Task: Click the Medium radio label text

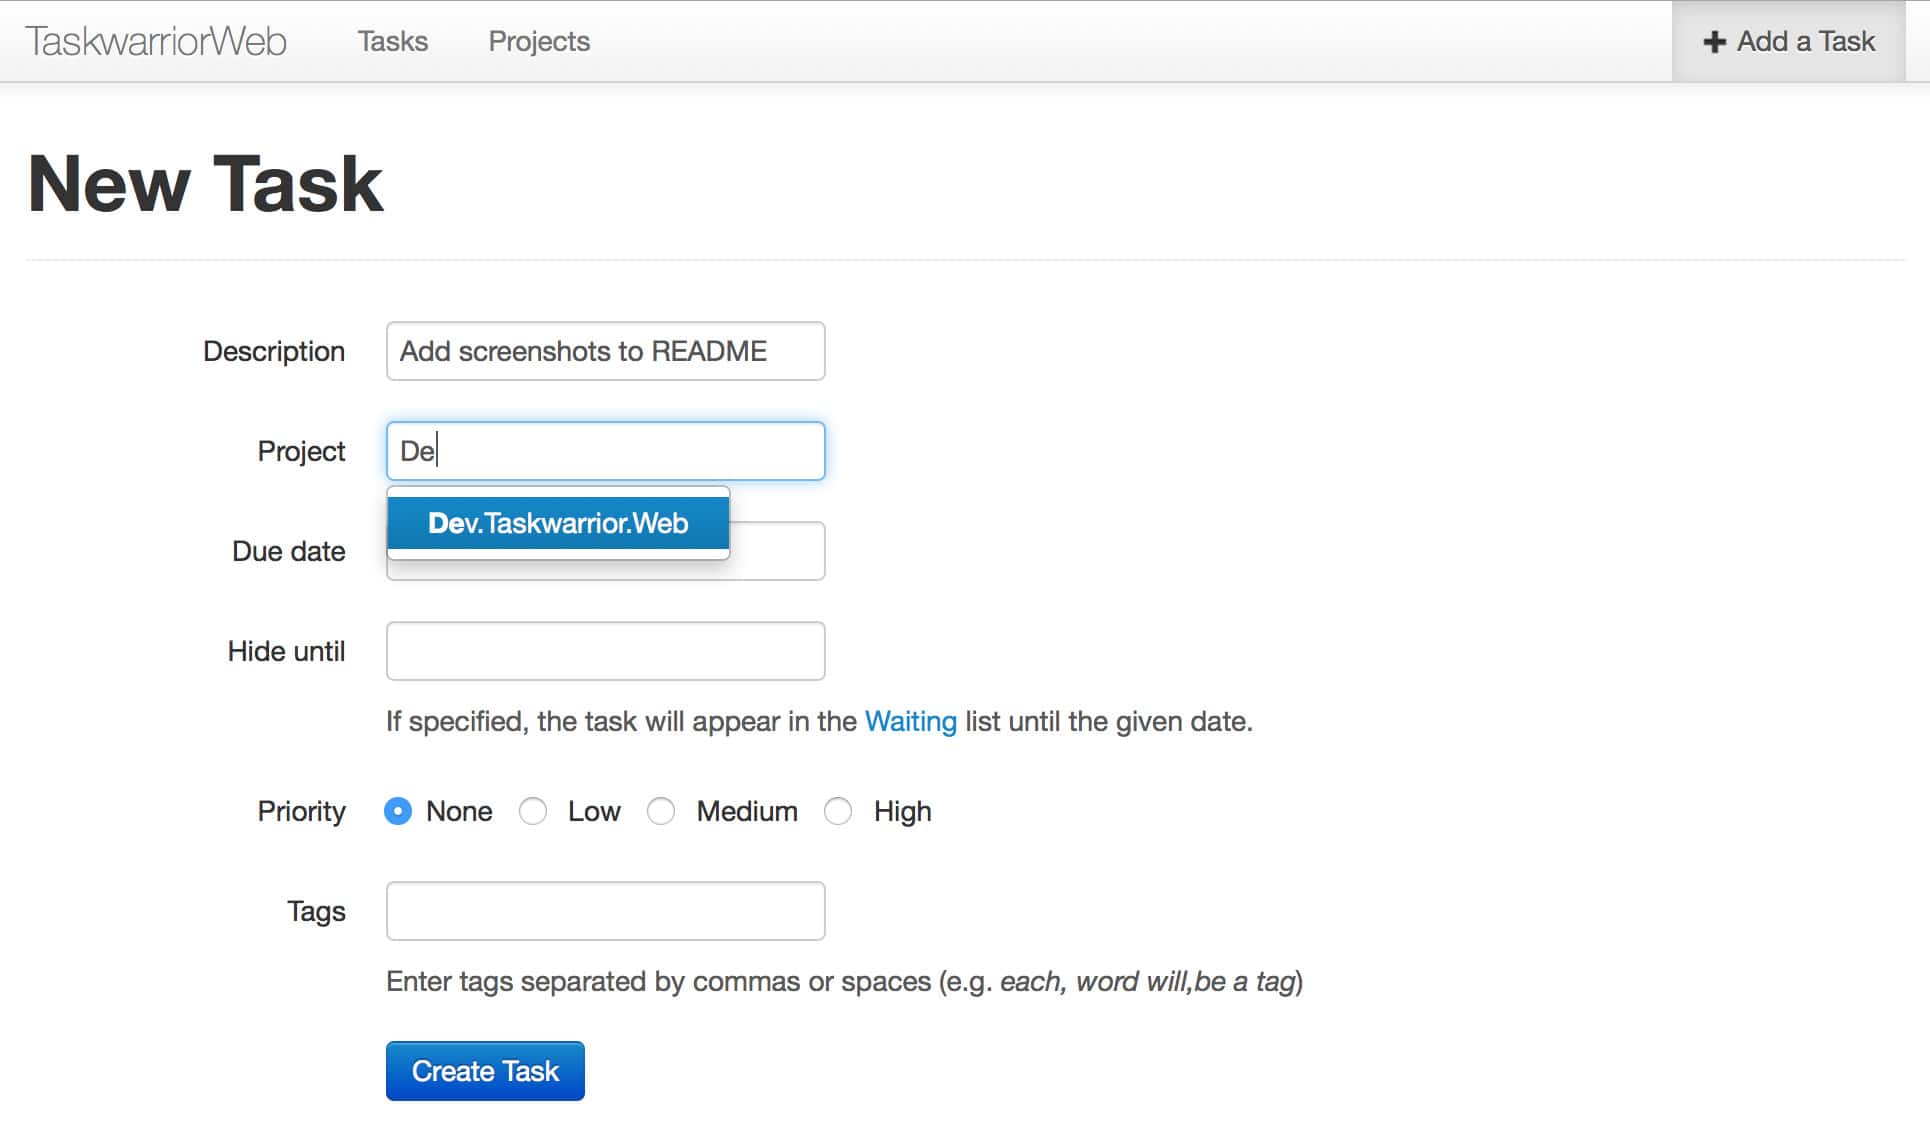Action: (747, 811)
